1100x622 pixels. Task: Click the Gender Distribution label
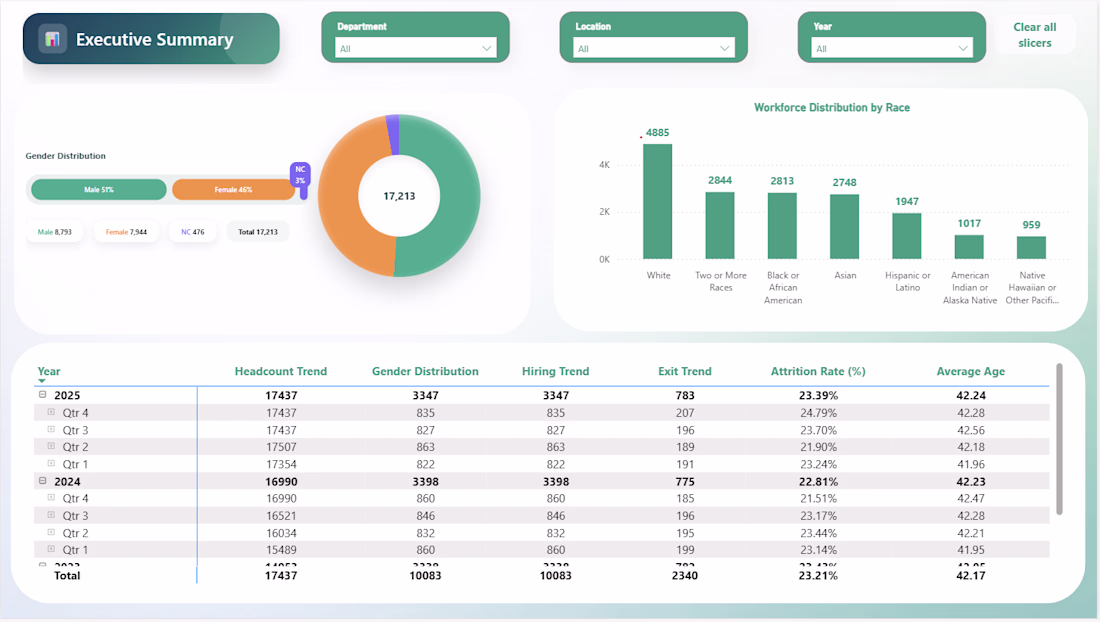click(65, 156)
